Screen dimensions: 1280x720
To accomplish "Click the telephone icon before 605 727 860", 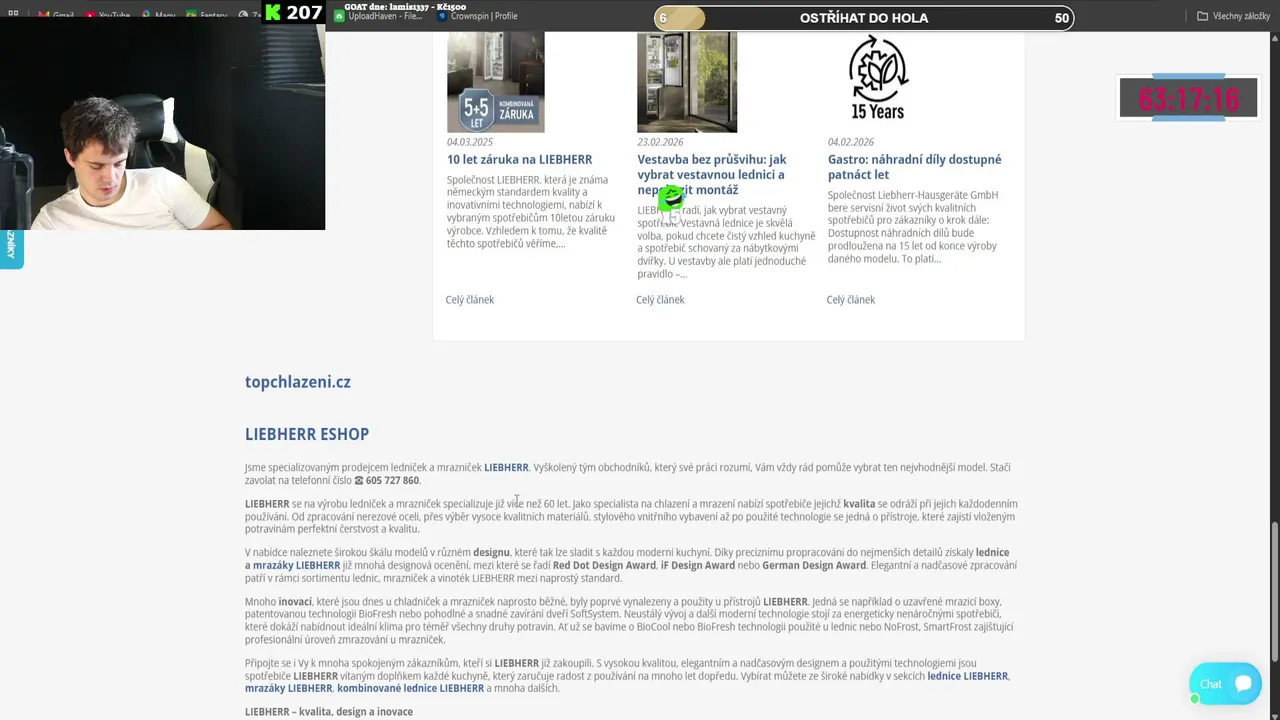I will pyautogui.click(x=359, y=481).
